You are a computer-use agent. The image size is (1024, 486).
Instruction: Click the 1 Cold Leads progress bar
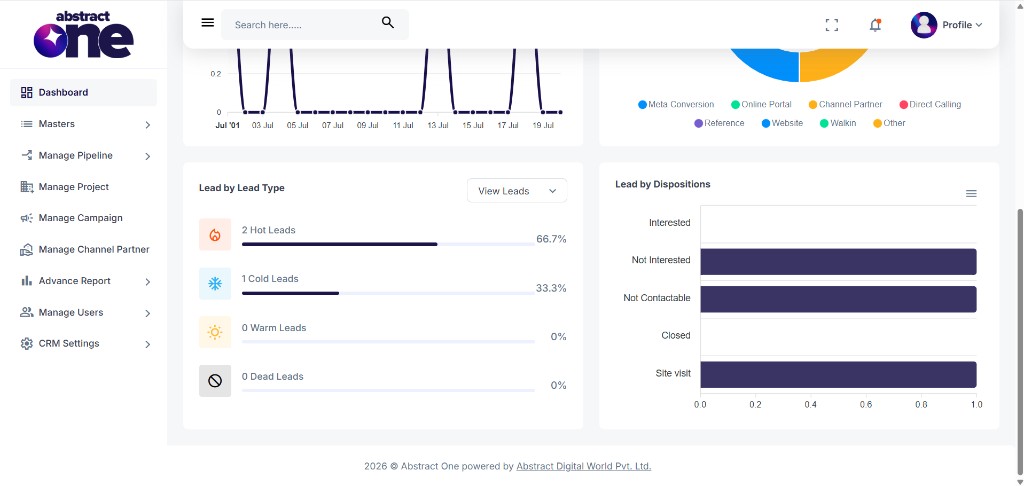388,293
